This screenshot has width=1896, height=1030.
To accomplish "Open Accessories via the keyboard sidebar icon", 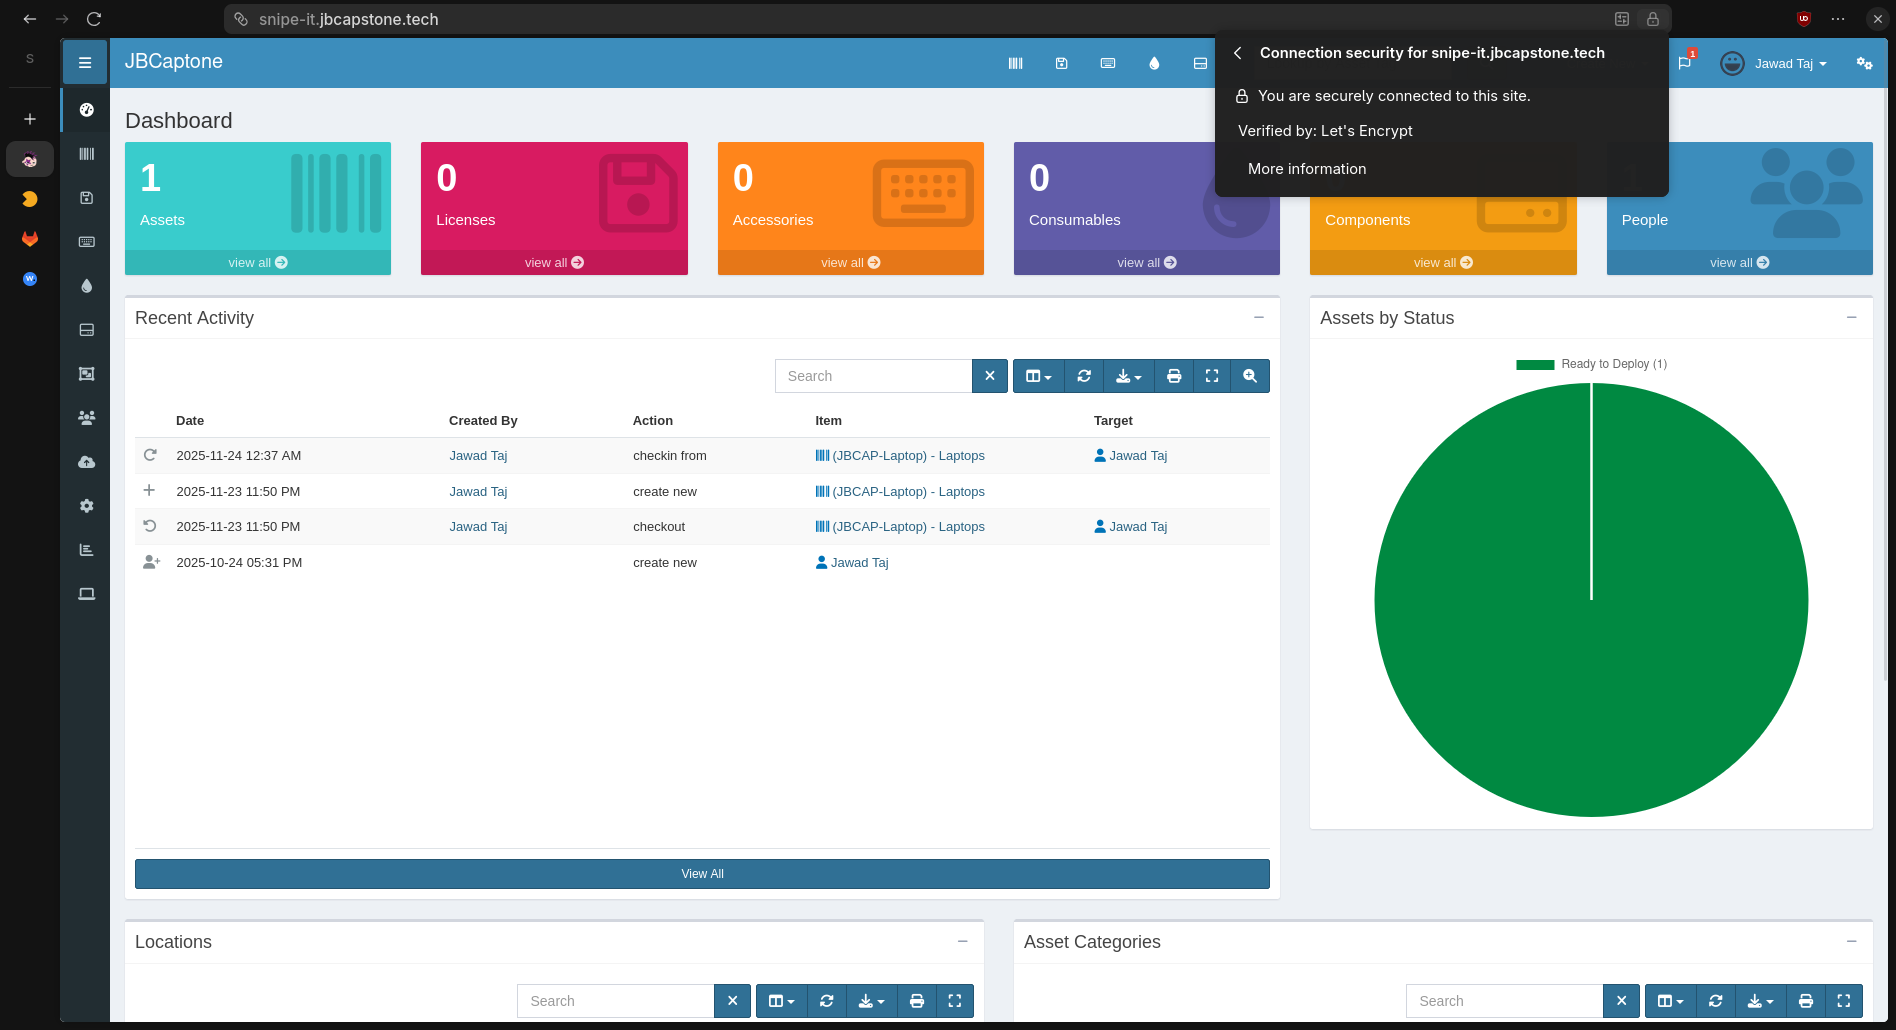I will pos(86,242).
